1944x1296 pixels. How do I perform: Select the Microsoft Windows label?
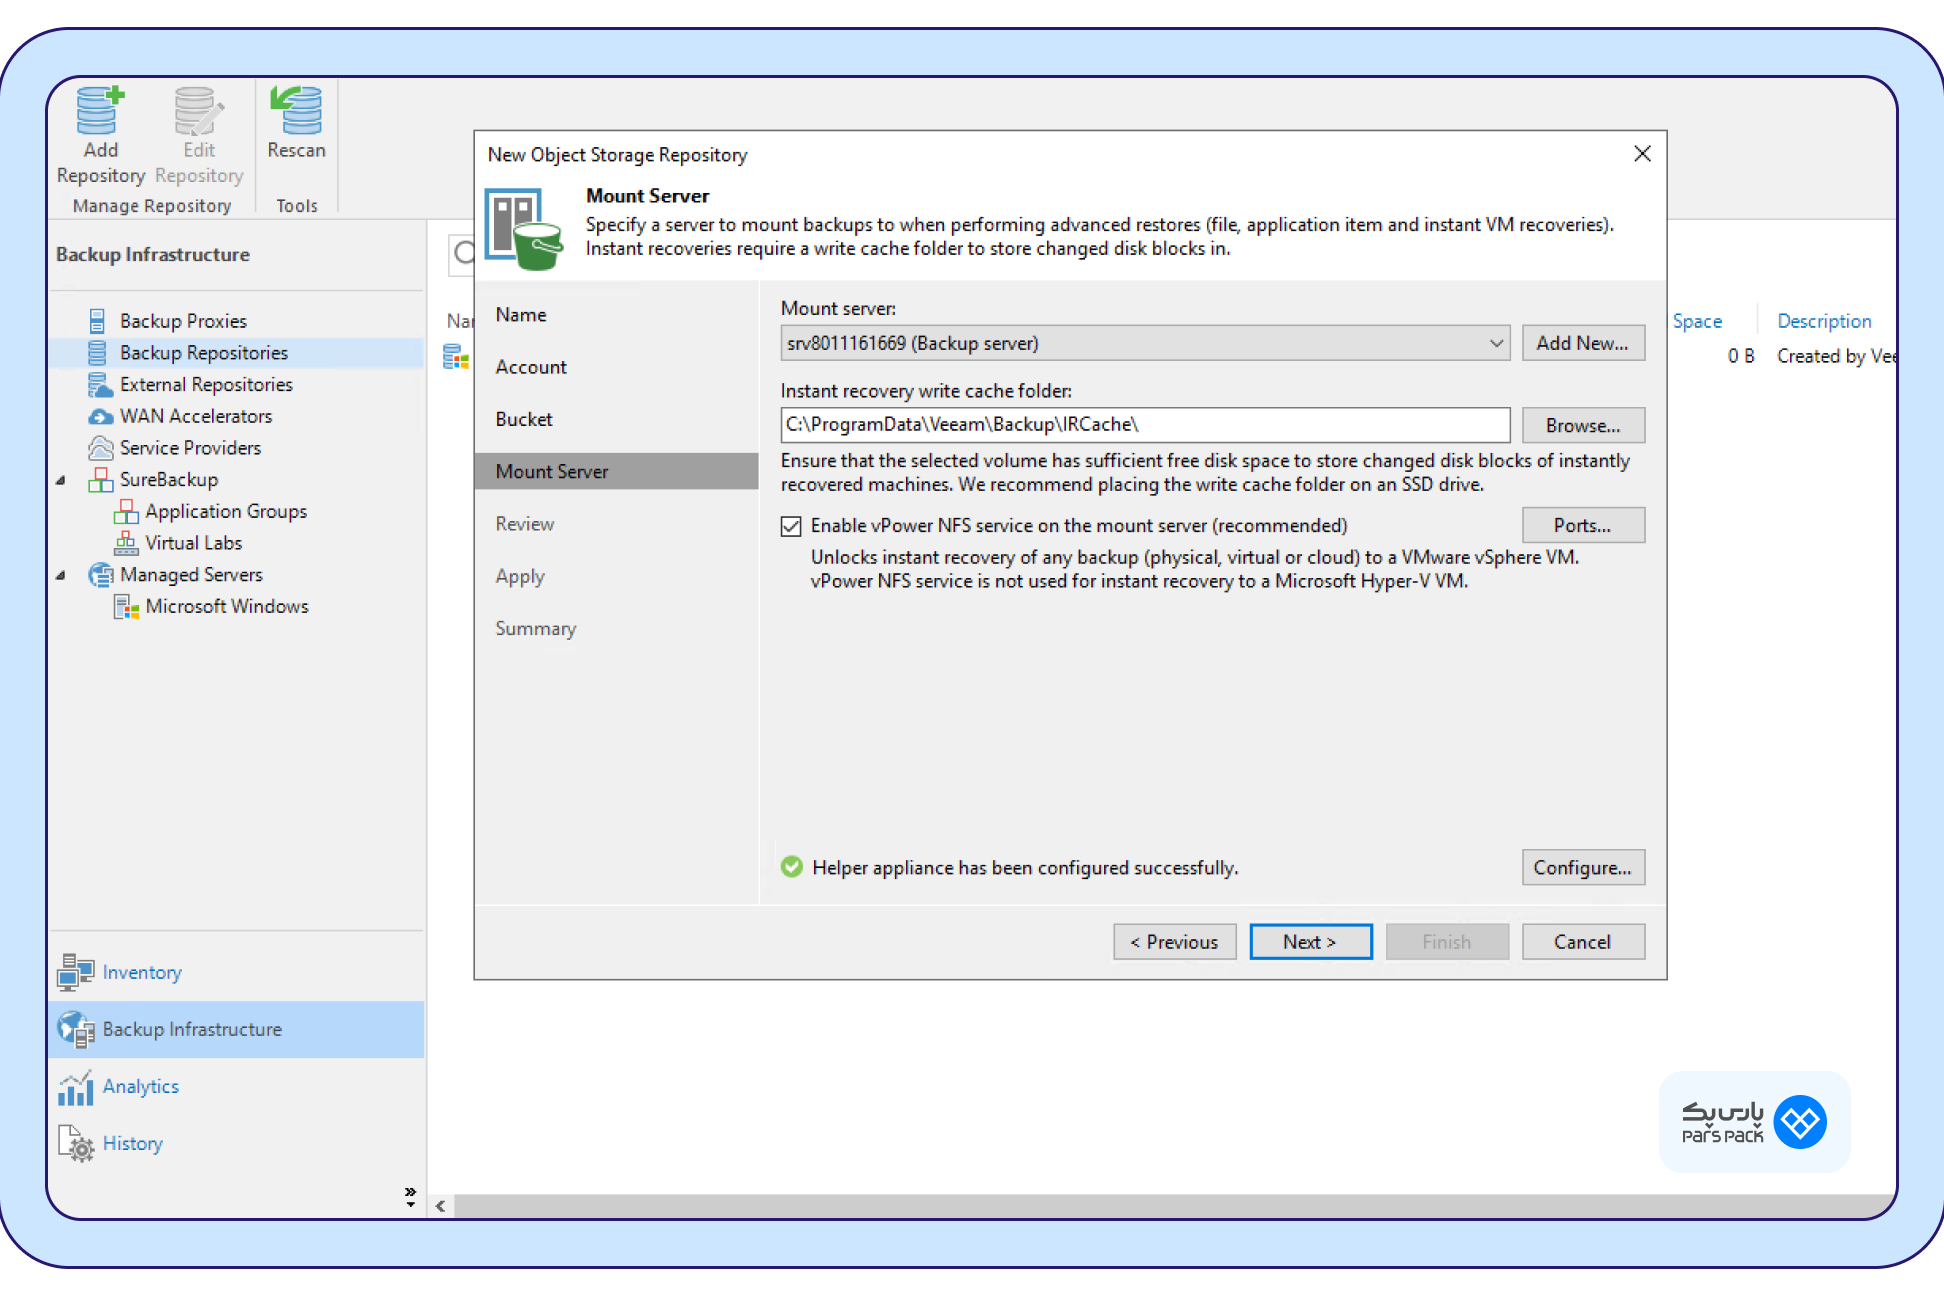tap(227, 607)
